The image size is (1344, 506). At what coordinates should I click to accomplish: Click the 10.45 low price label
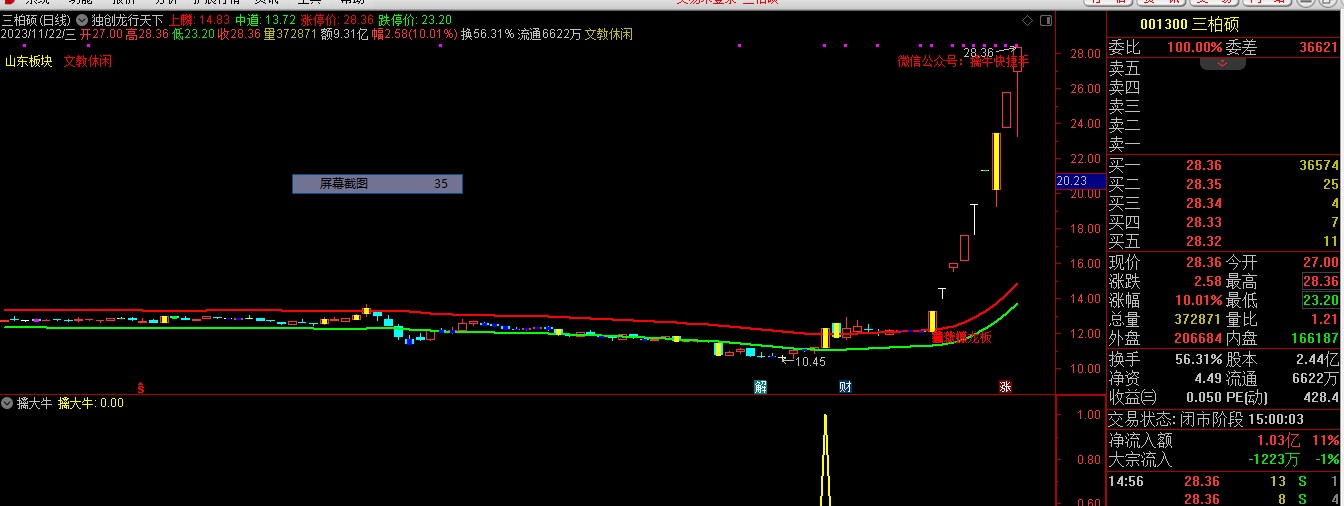tap(811, 362)
